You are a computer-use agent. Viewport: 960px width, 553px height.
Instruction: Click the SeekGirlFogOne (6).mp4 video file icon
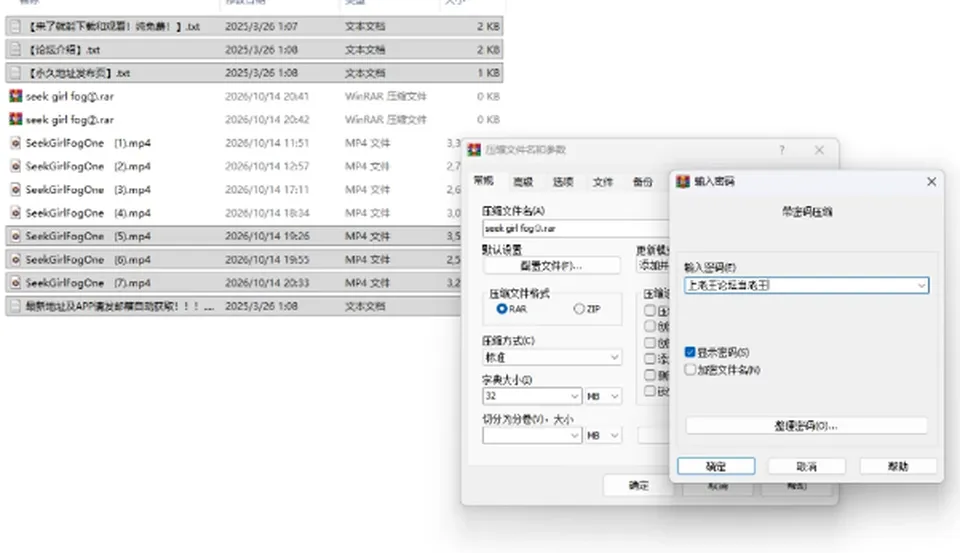click(x=16, y=260)
